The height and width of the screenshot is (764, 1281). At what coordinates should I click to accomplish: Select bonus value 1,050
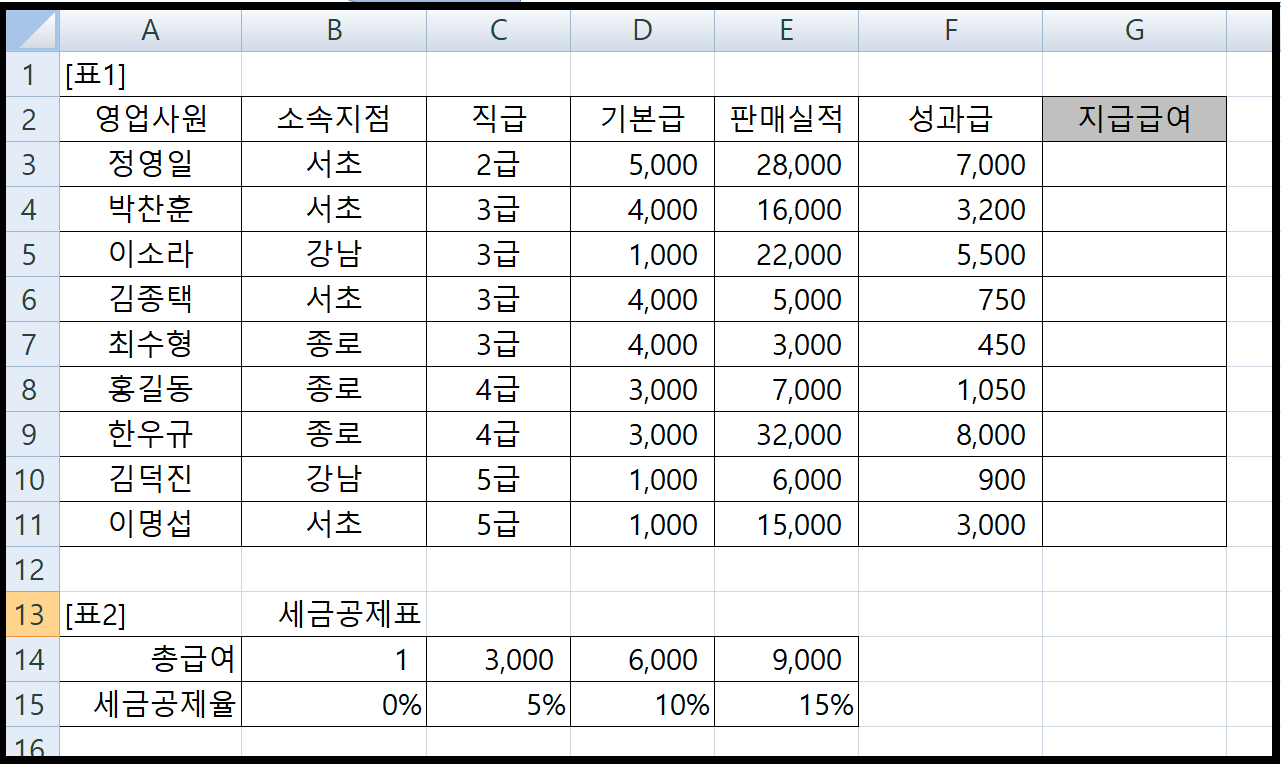[950, 389]
